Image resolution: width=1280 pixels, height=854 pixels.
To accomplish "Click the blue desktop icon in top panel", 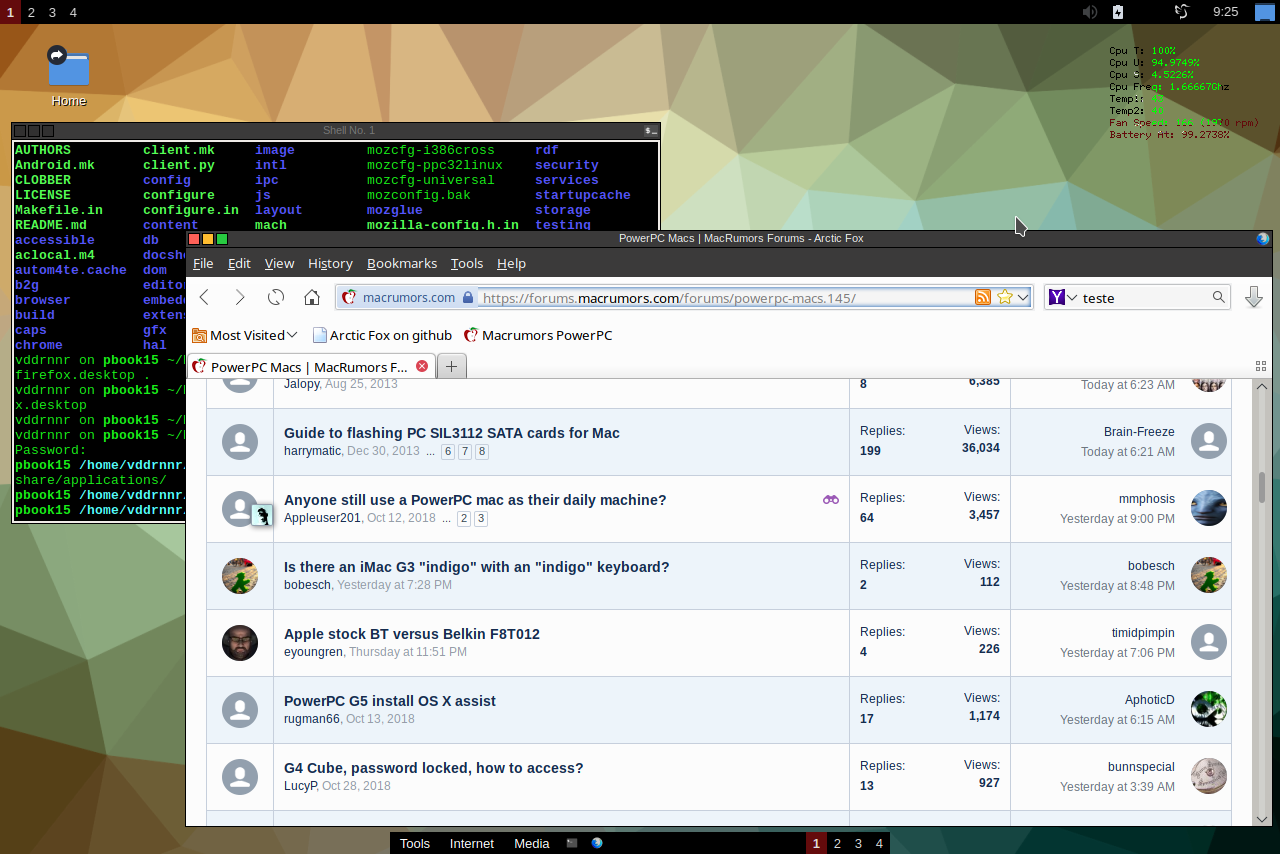I will click(x=1265, y=12).
